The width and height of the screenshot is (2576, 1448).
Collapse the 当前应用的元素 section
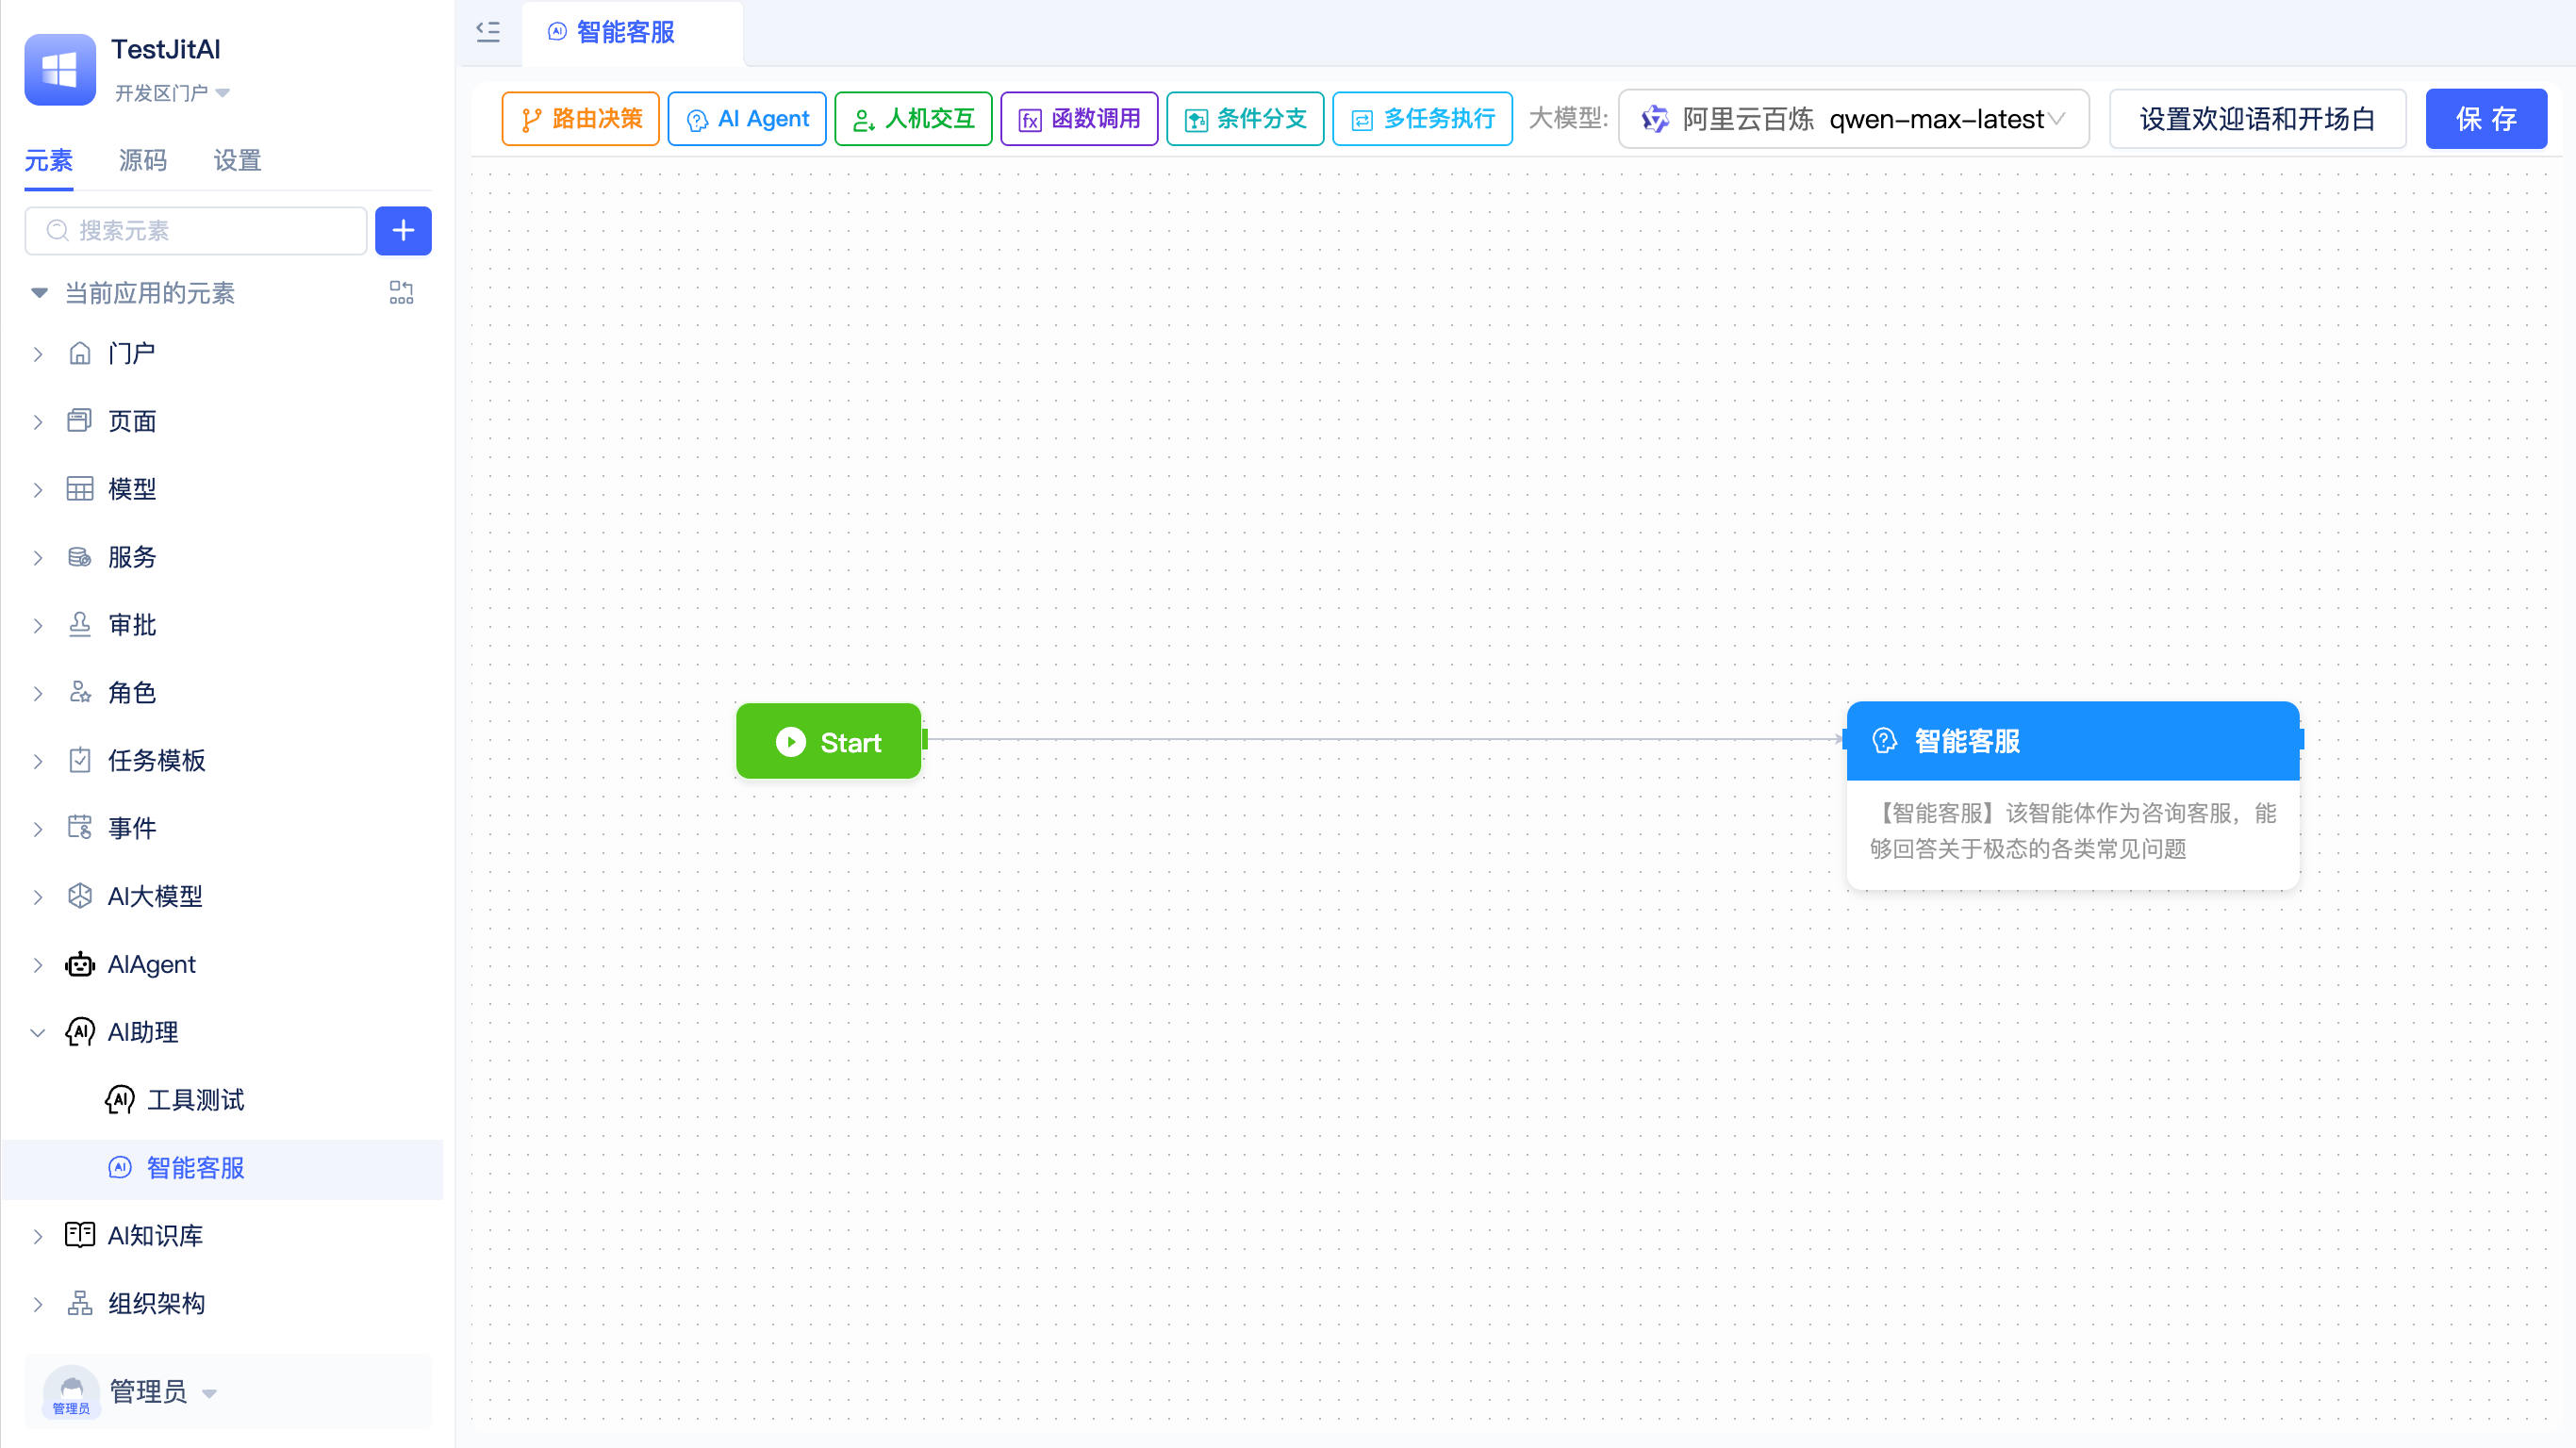39,293
